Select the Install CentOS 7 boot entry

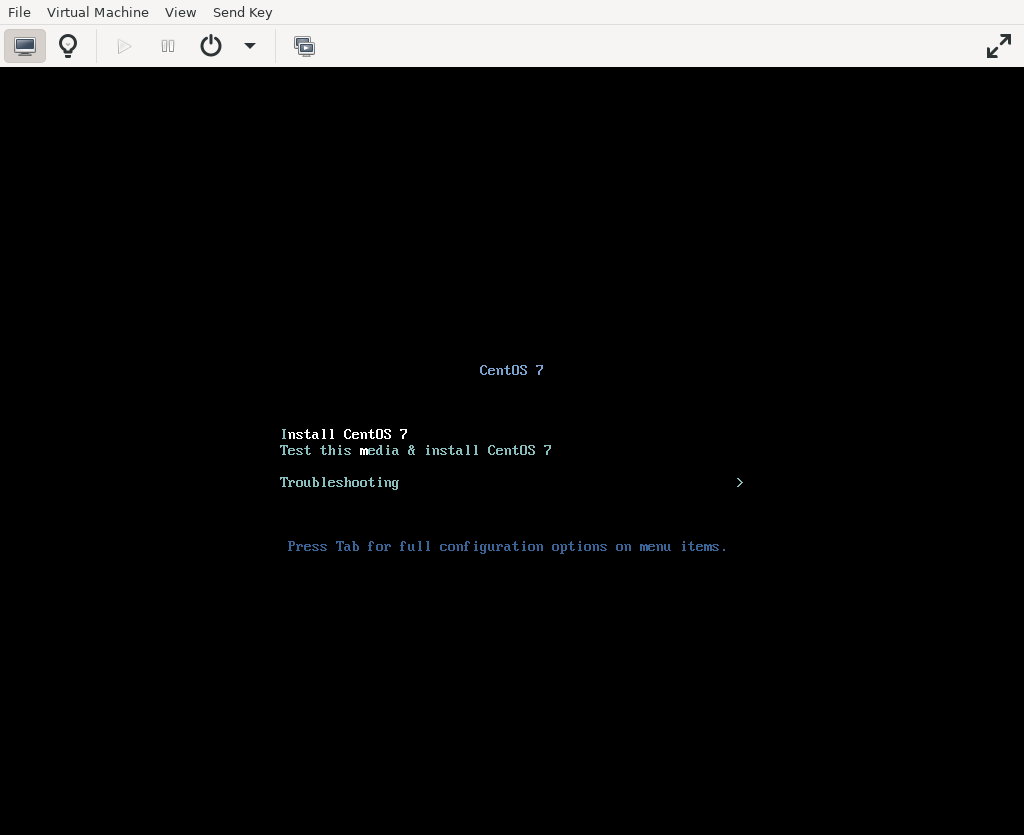344,434
